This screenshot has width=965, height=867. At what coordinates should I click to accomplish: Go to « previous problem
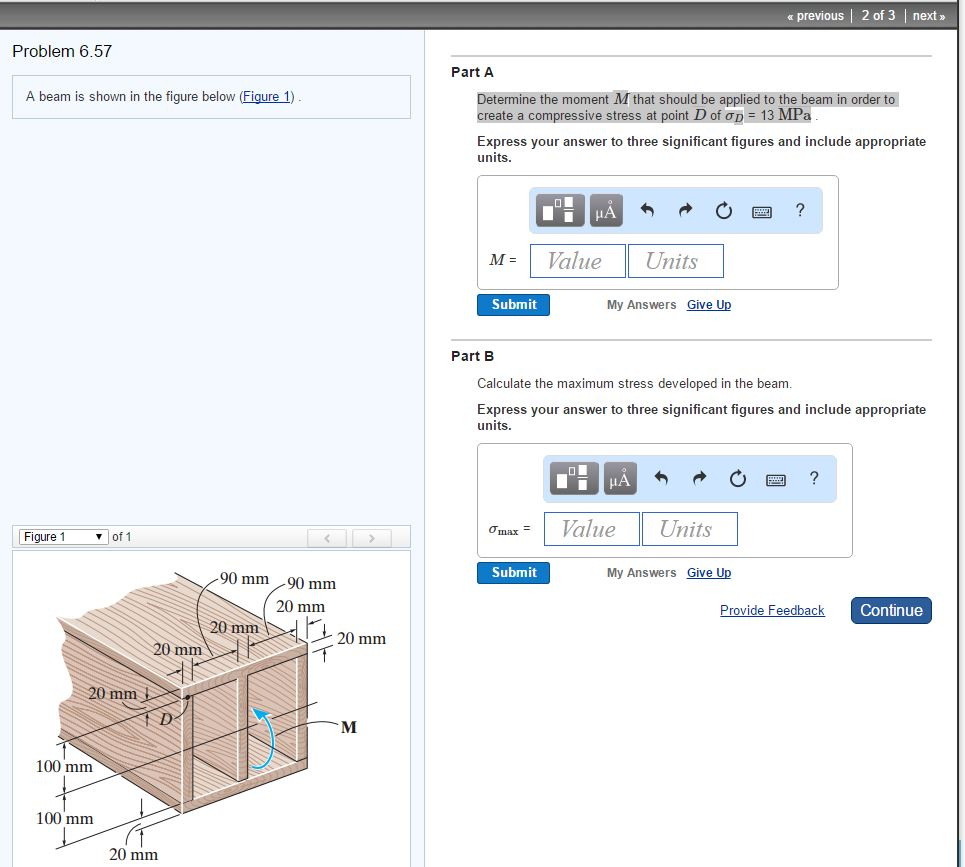coord(815,15)
